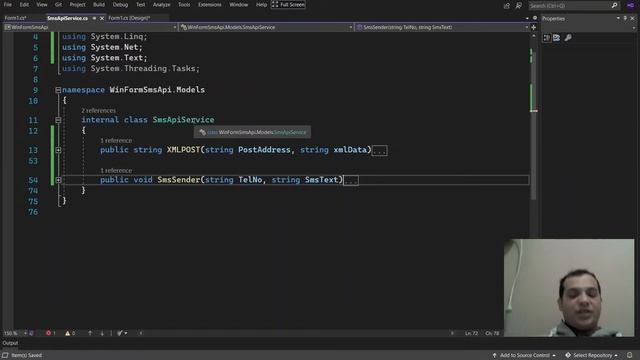Viewport: 640px width, 360px height.
Task: Open the Extensions menu
Action: pyautogui.click(x=210, y=4)
